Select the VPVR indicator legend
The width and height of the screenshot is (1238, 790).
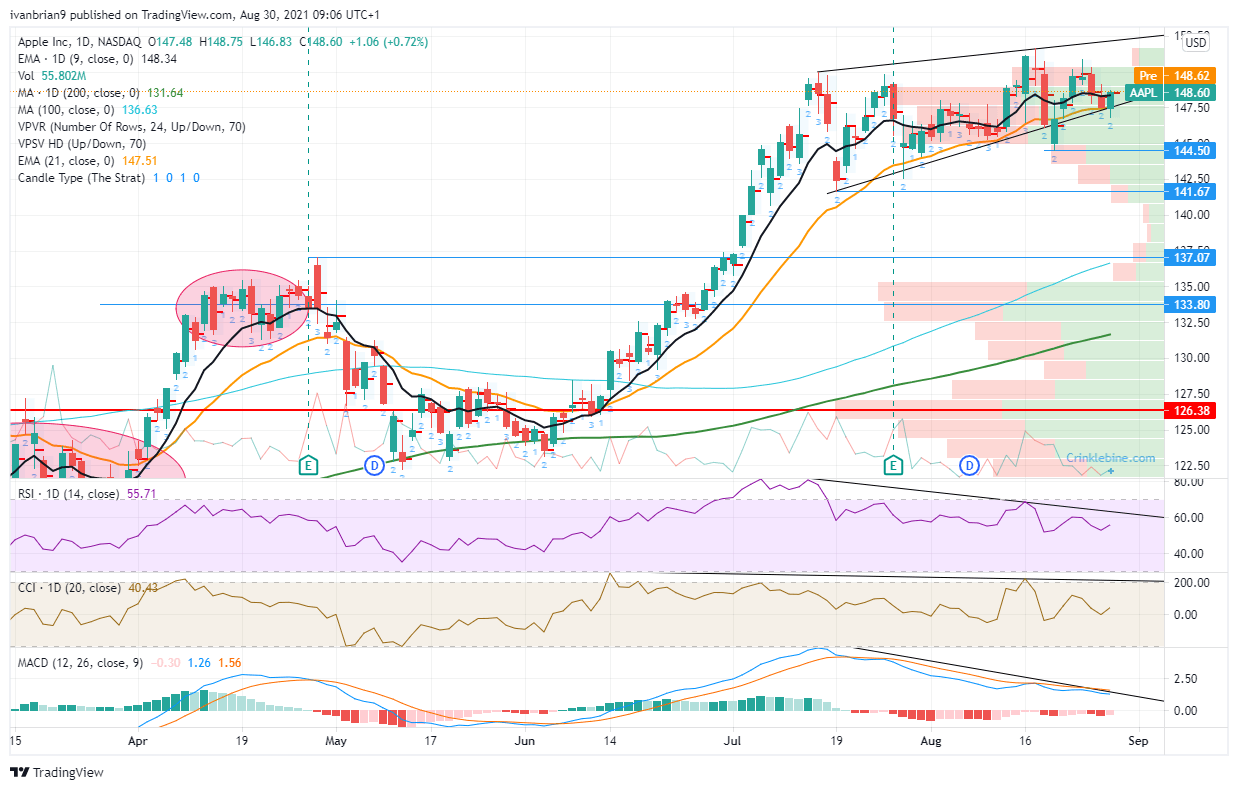pyautogui.click(x=131, y=127)
